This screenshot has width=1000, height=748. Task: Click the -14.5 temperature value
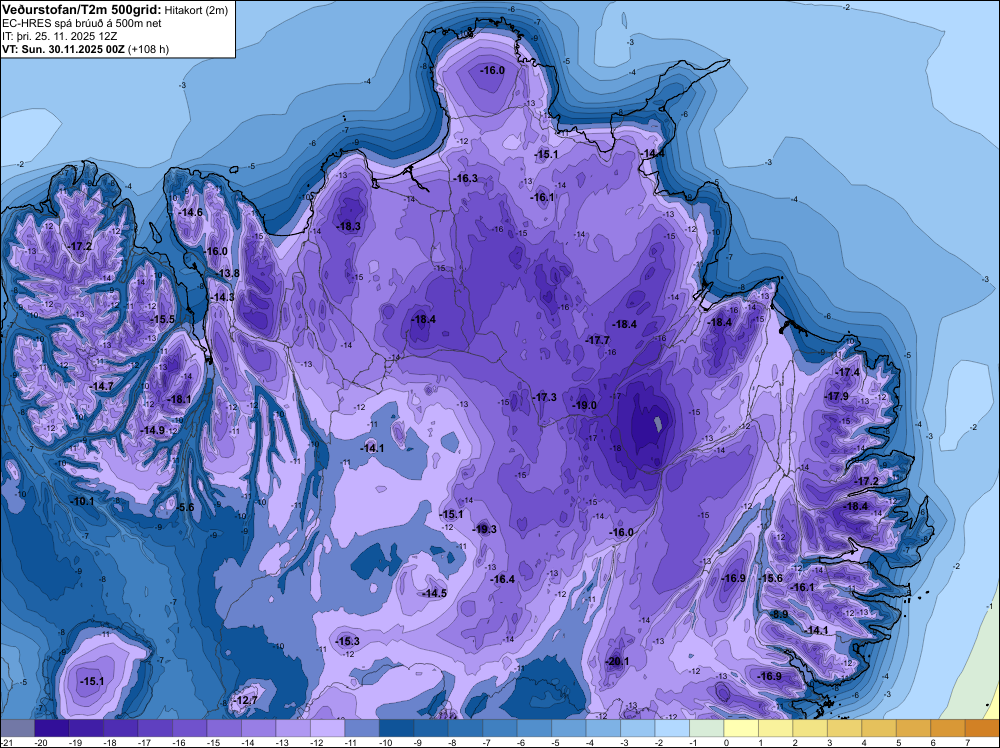pyautogui.click(x=434, y=594)
